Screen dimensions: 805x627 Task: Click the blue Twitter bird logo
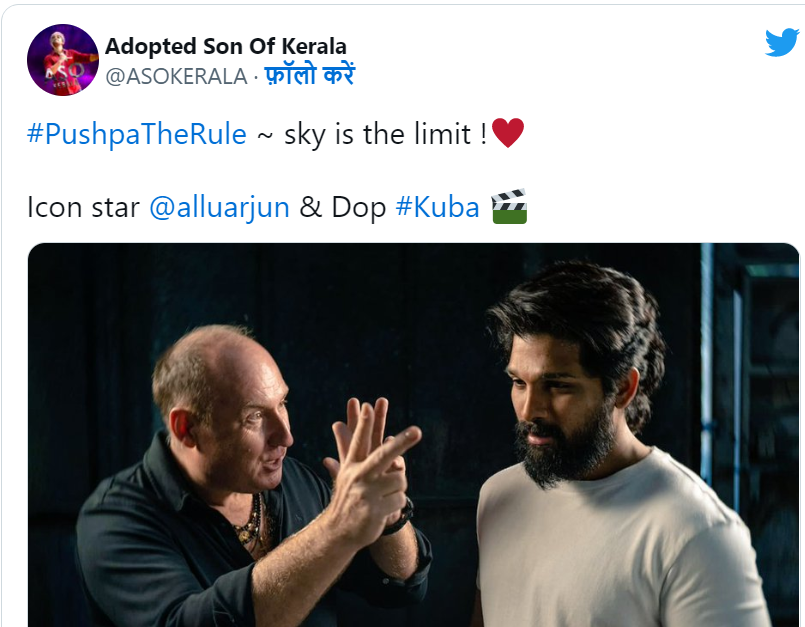coord(782,42)
